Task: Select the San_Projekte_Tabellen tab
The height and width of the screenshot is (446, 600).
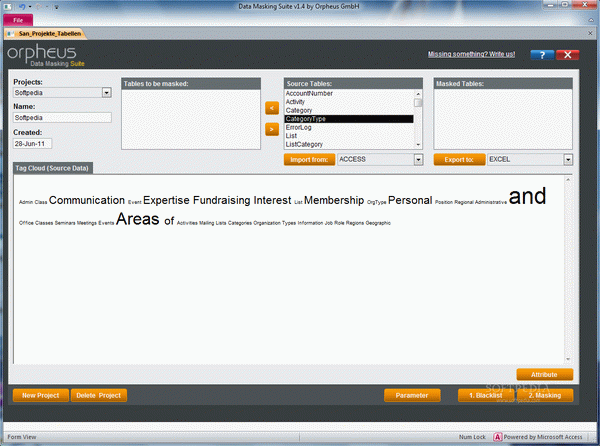Action: point(45,34)
